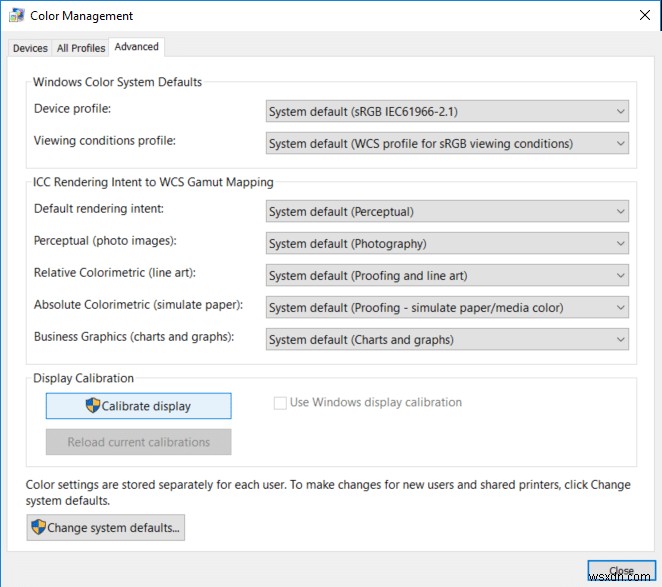662x587 pixels.
Task: Click the ICC Rendering Intent to WCS Gamut Mapping heading
Action: [153, 182]
